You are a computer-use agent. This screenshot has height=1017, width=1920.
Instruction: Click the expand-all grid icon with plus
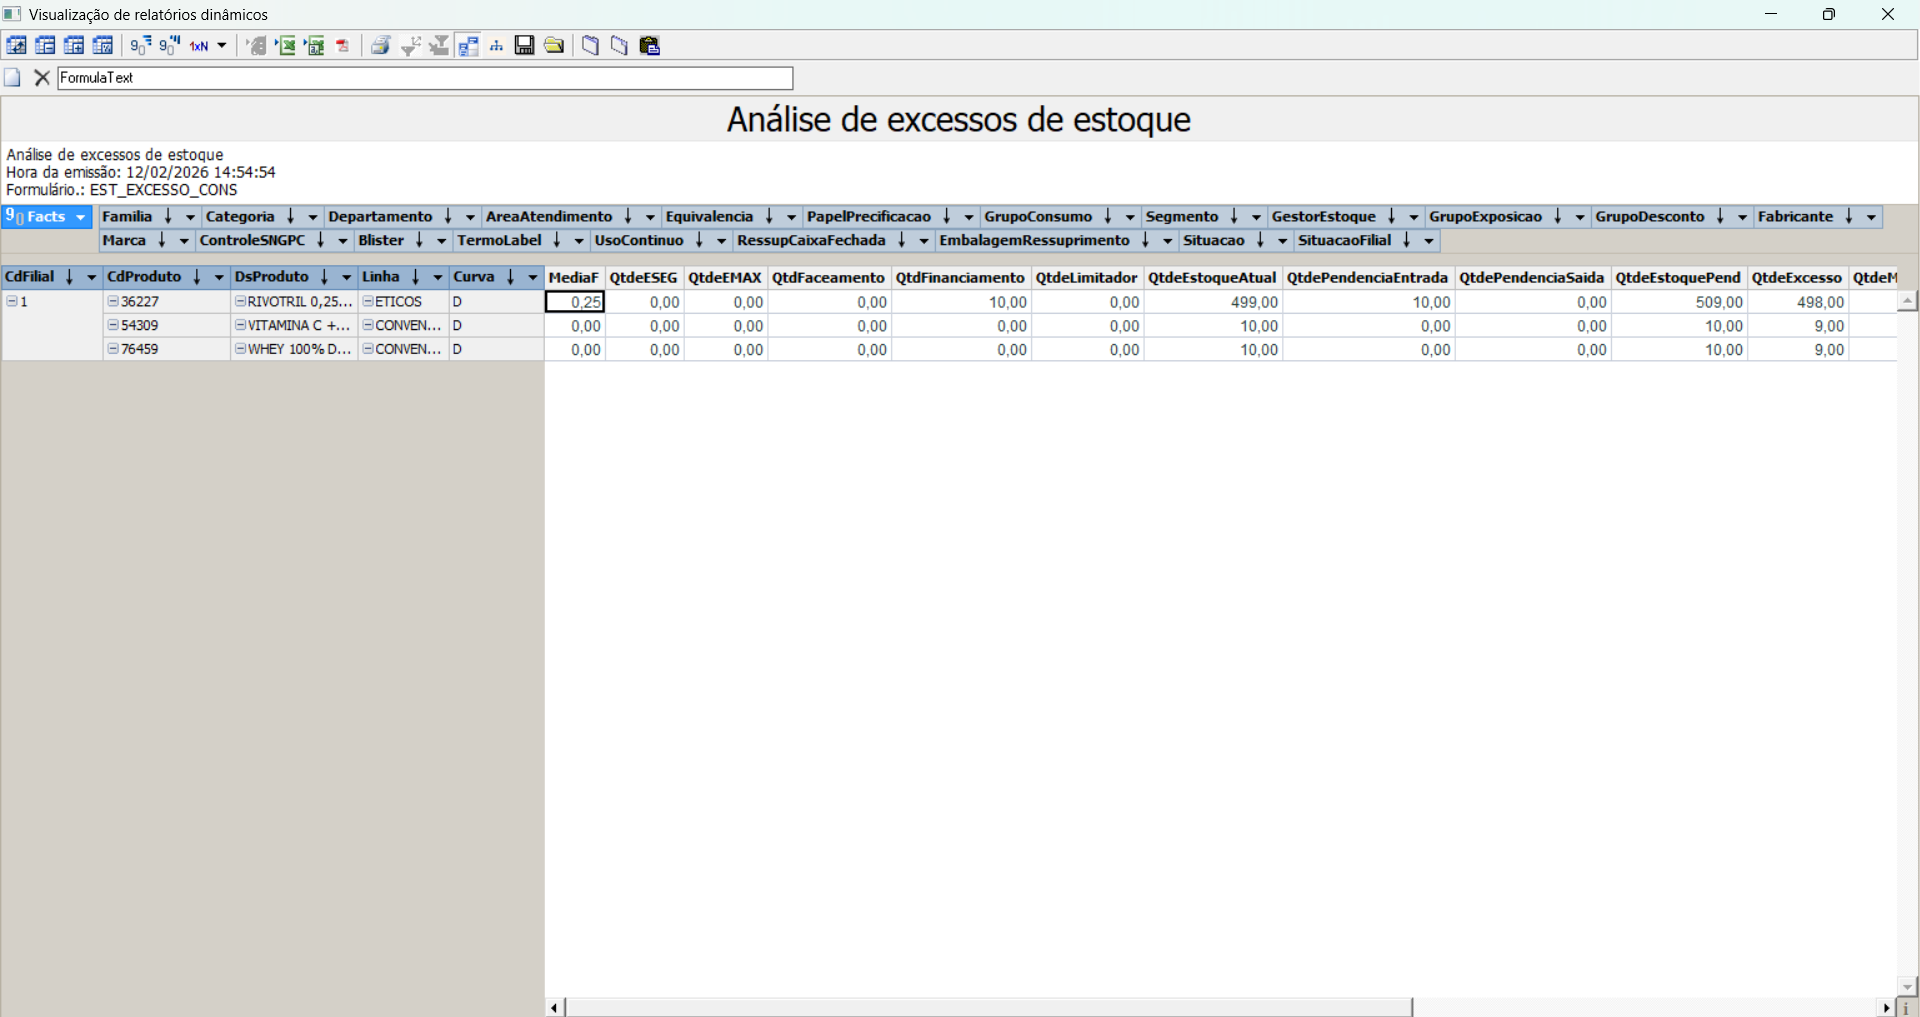(x=74, y=45)
